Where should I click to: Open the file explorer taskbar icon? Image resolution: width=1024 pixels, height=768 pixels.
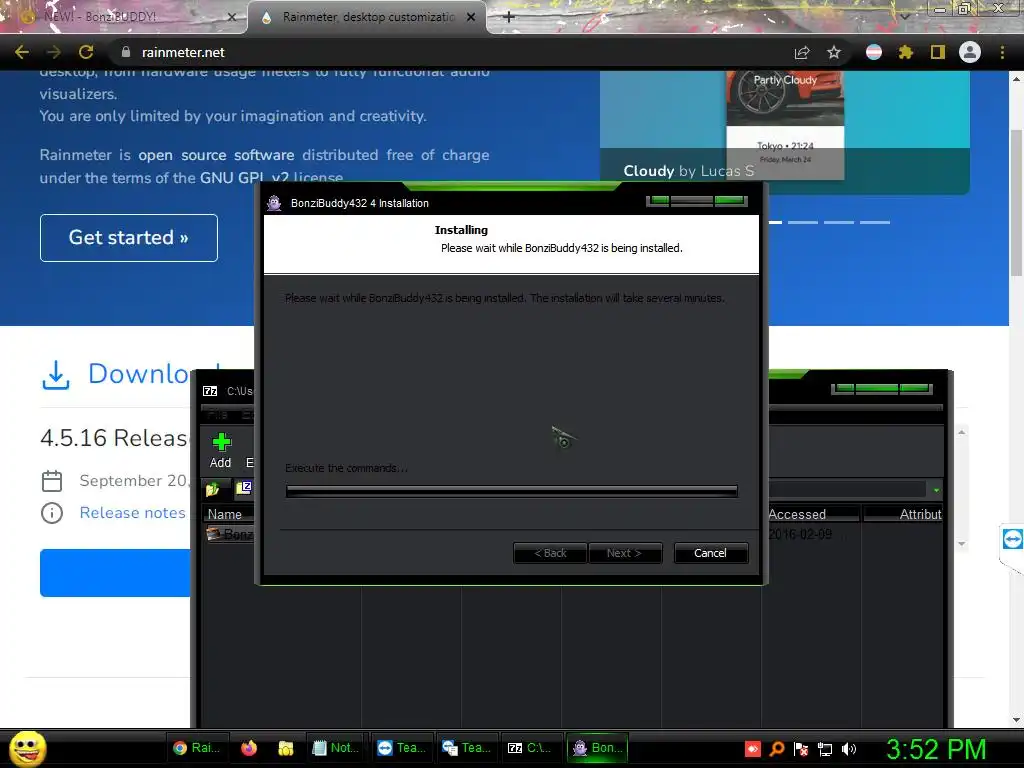tap(285, 748)
